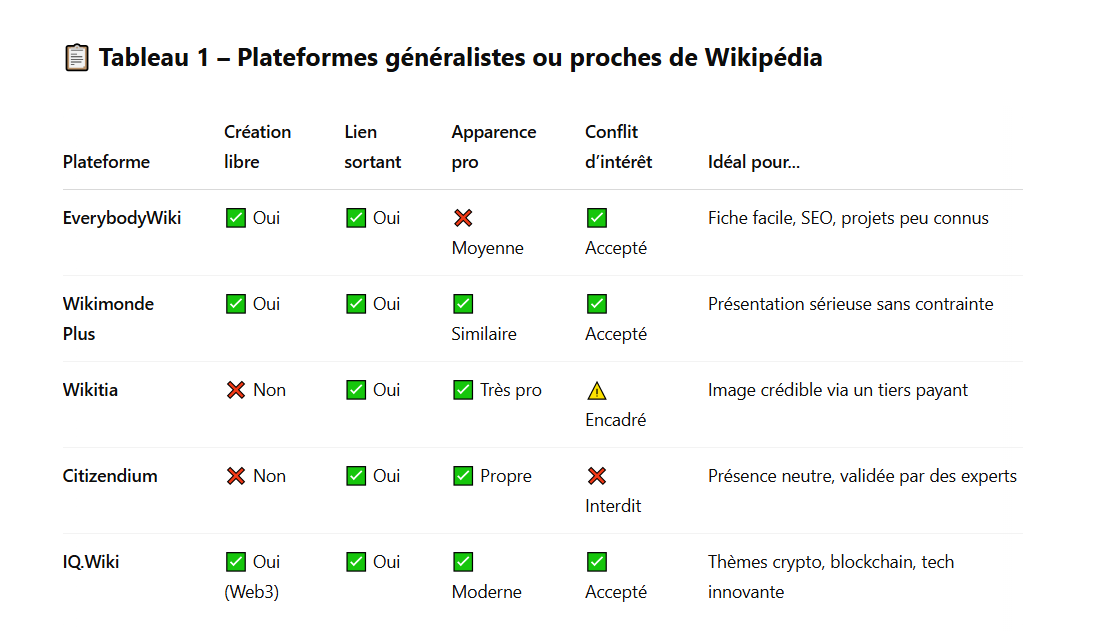Click the red cross next to Citizendium's Interdit

tap(597, 476)
